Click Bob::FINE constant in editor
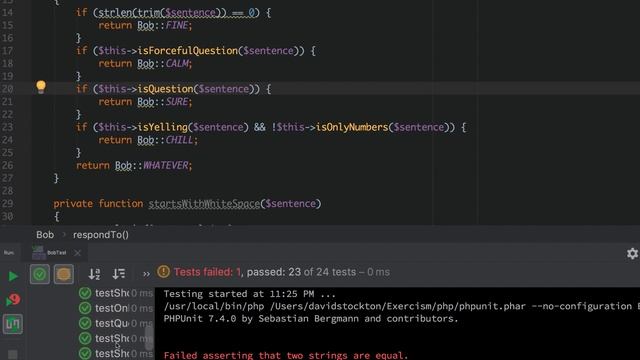Screen dimensions: 640x360 pyautogui.click(x=164, y=26)
